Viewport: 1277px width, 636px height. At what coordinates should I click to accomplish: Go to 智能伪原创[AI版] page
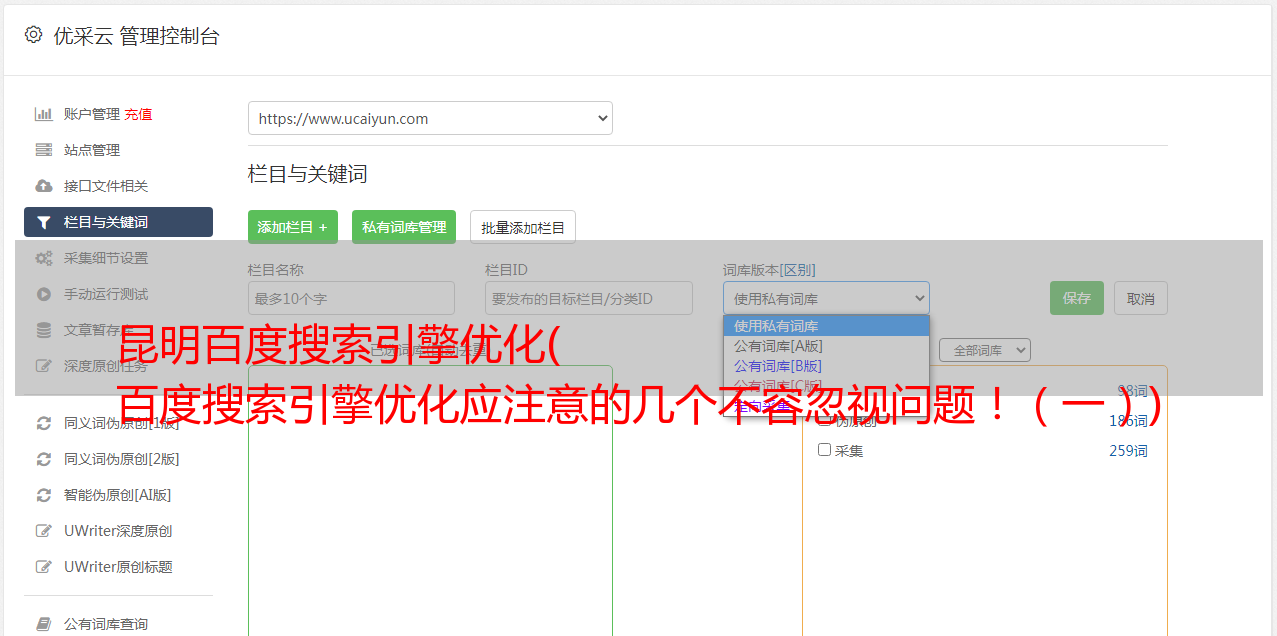118,495
